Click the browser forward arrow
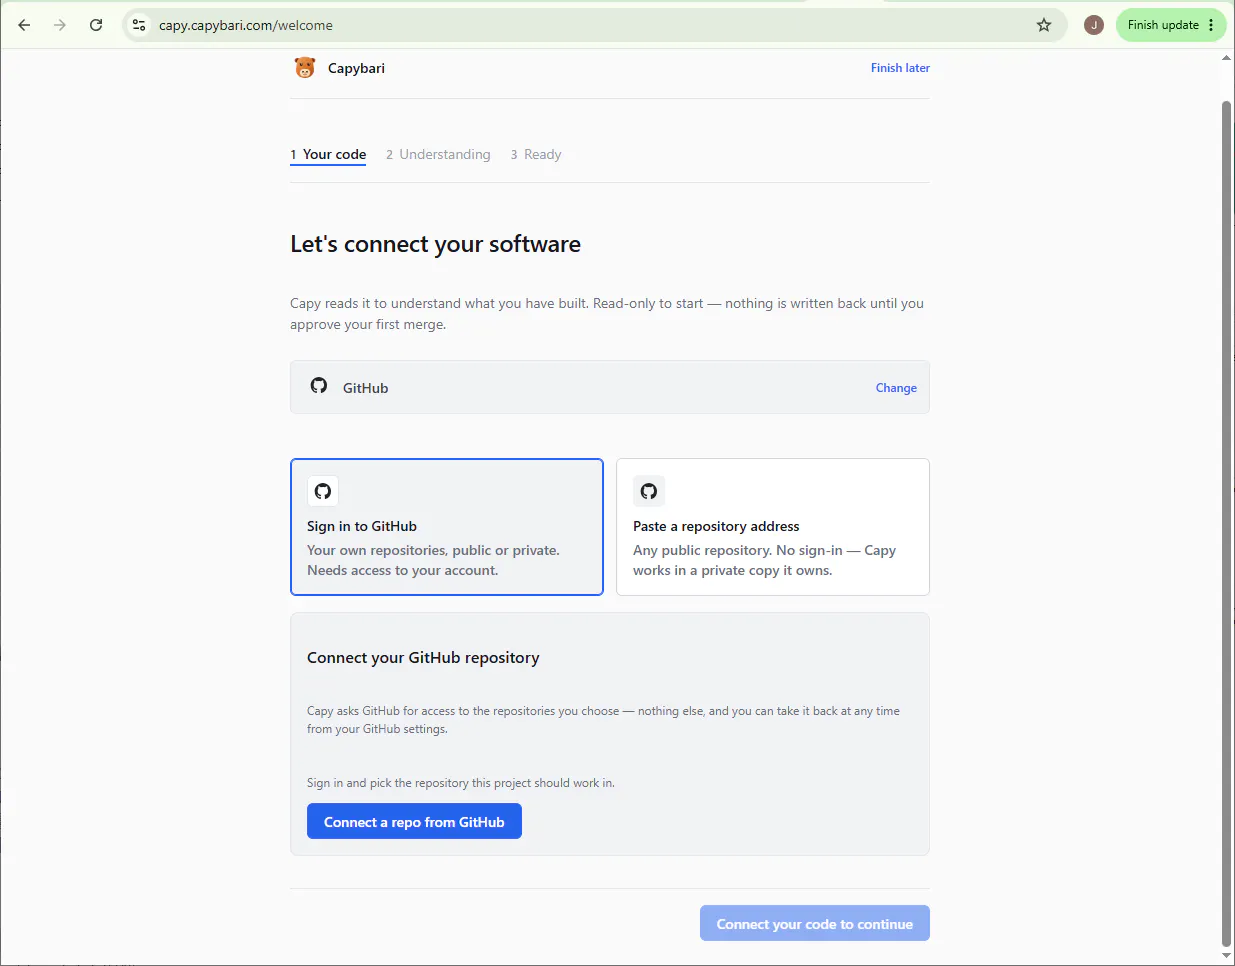This screenshot has width=1235, height=966. click(60, 25)
